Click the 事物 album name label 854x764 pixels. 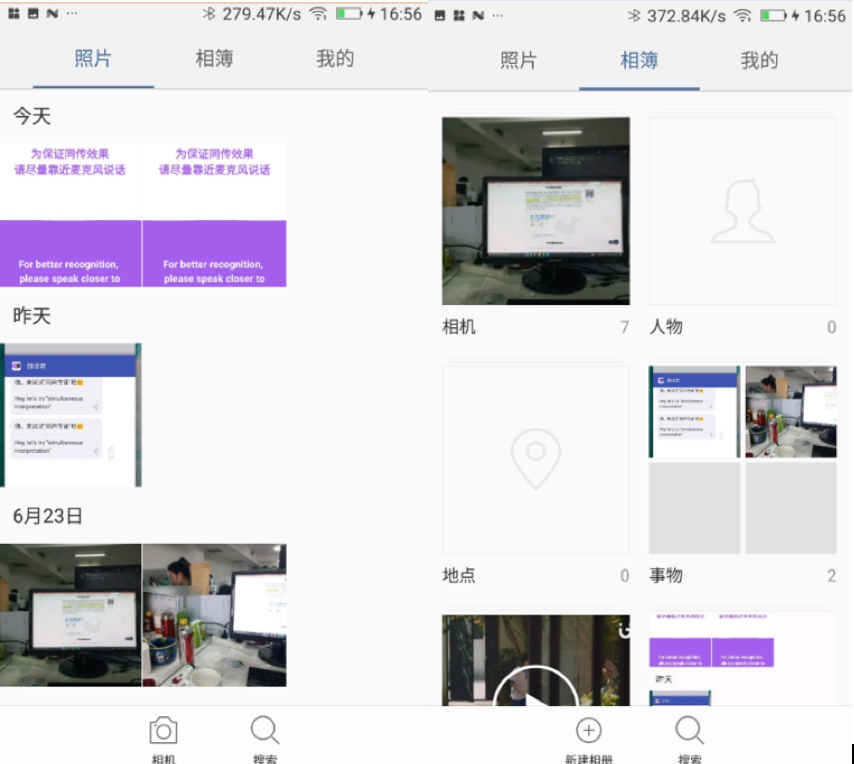click(666, 576)
